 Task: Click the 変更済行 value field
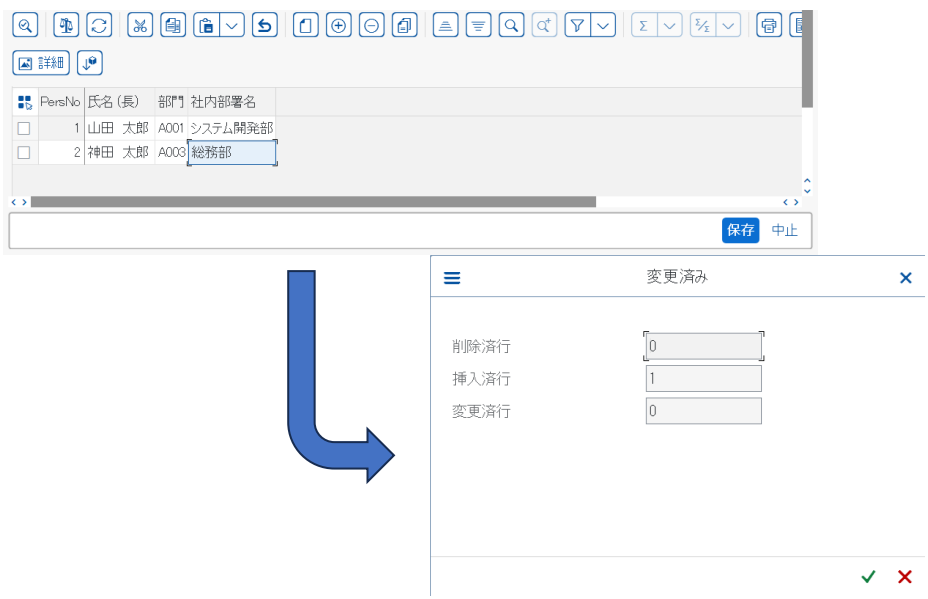tap(704, 411)
